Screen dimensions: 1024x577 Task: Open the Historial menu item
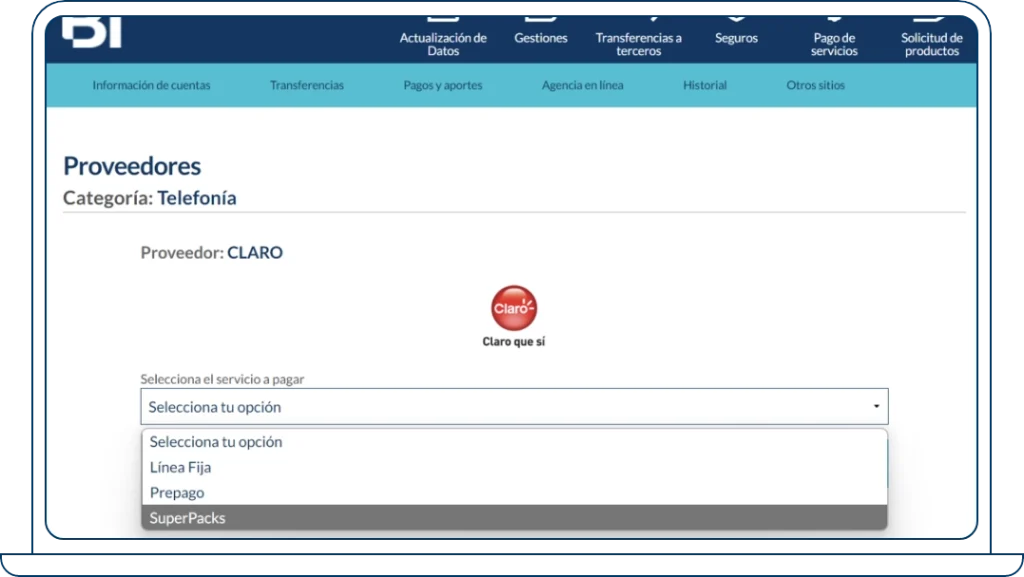(705, 86)
